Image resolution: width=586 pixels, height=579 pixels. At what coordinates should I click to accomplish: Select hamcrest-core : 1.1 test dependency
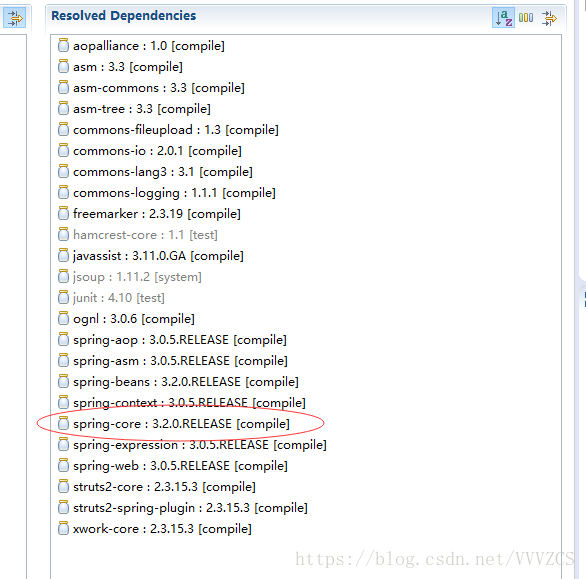(x=138, y=235)
